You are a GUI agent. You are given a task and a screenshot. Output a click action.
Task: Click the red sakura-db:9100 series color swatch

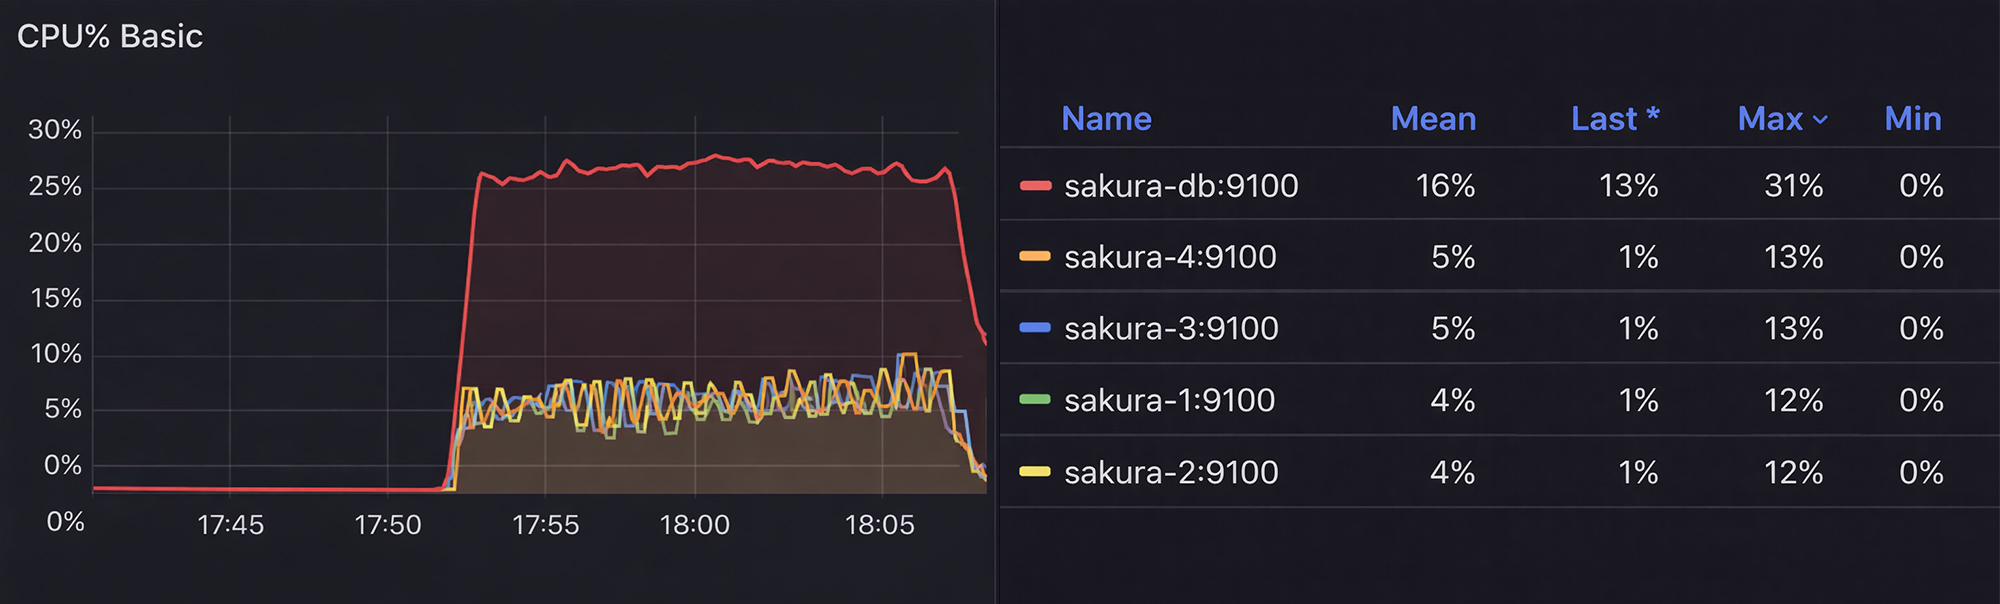[x=1035, y=186]
